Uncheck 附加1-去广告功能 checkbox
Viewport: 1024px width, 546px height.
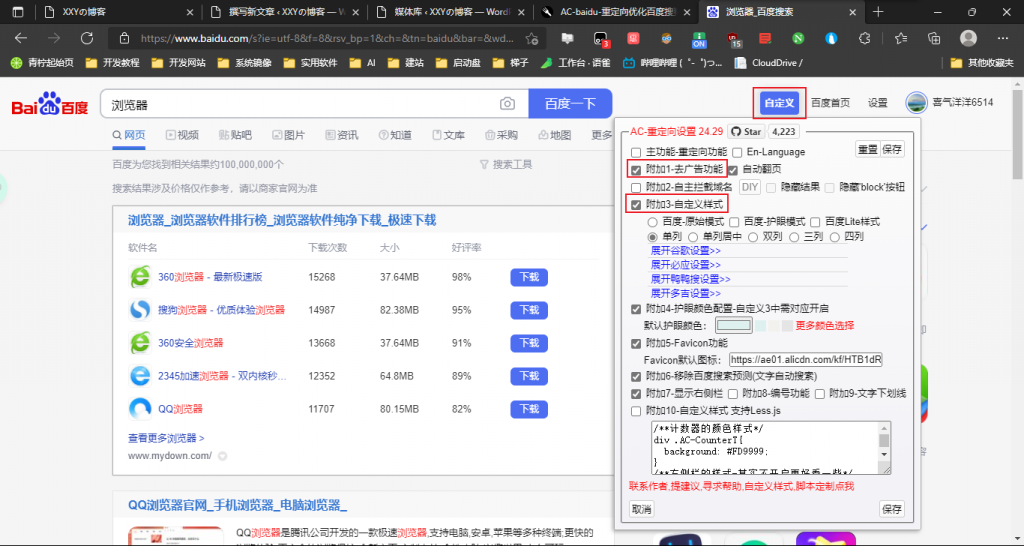[636, 170]
